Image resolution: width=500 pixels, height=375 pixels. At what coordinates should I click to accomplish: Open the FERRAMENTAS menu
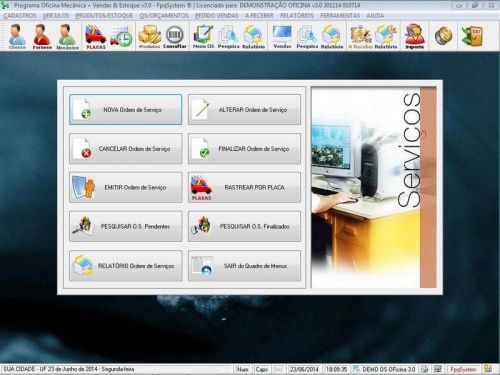tap(340, 16)
